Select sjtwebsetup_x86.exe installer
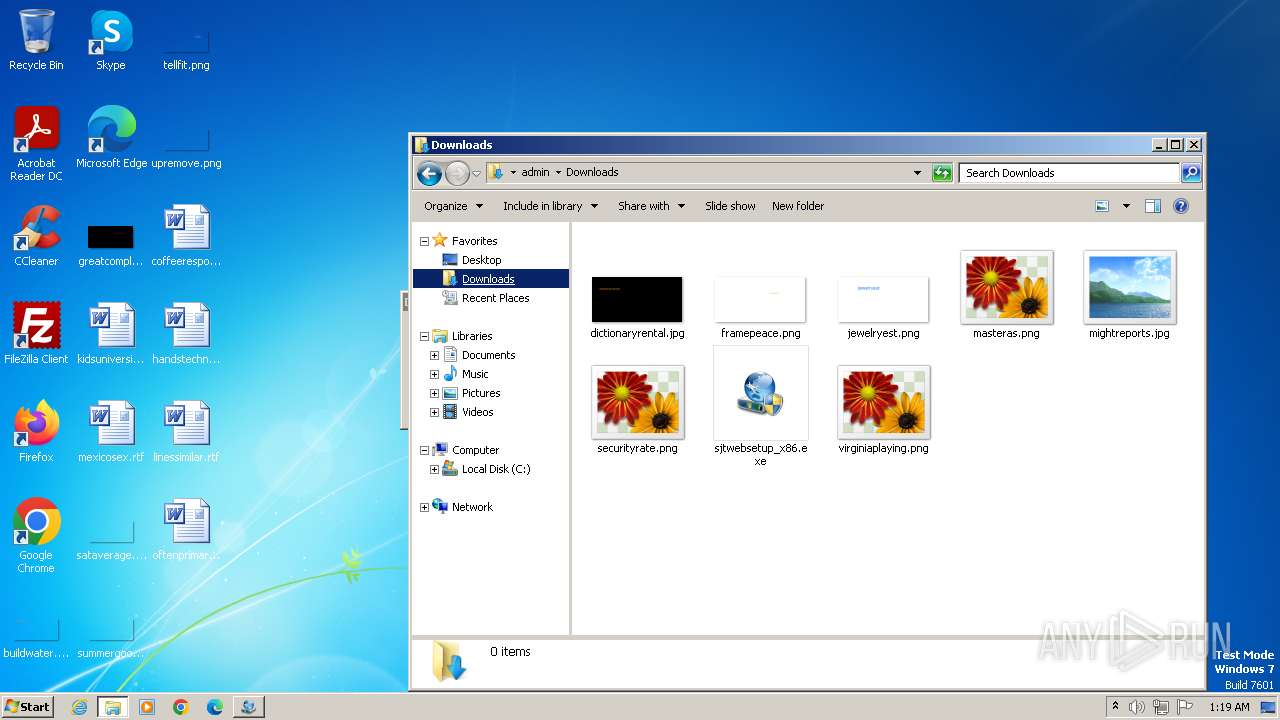1280x720 pixels. click(x=760, y=408)
